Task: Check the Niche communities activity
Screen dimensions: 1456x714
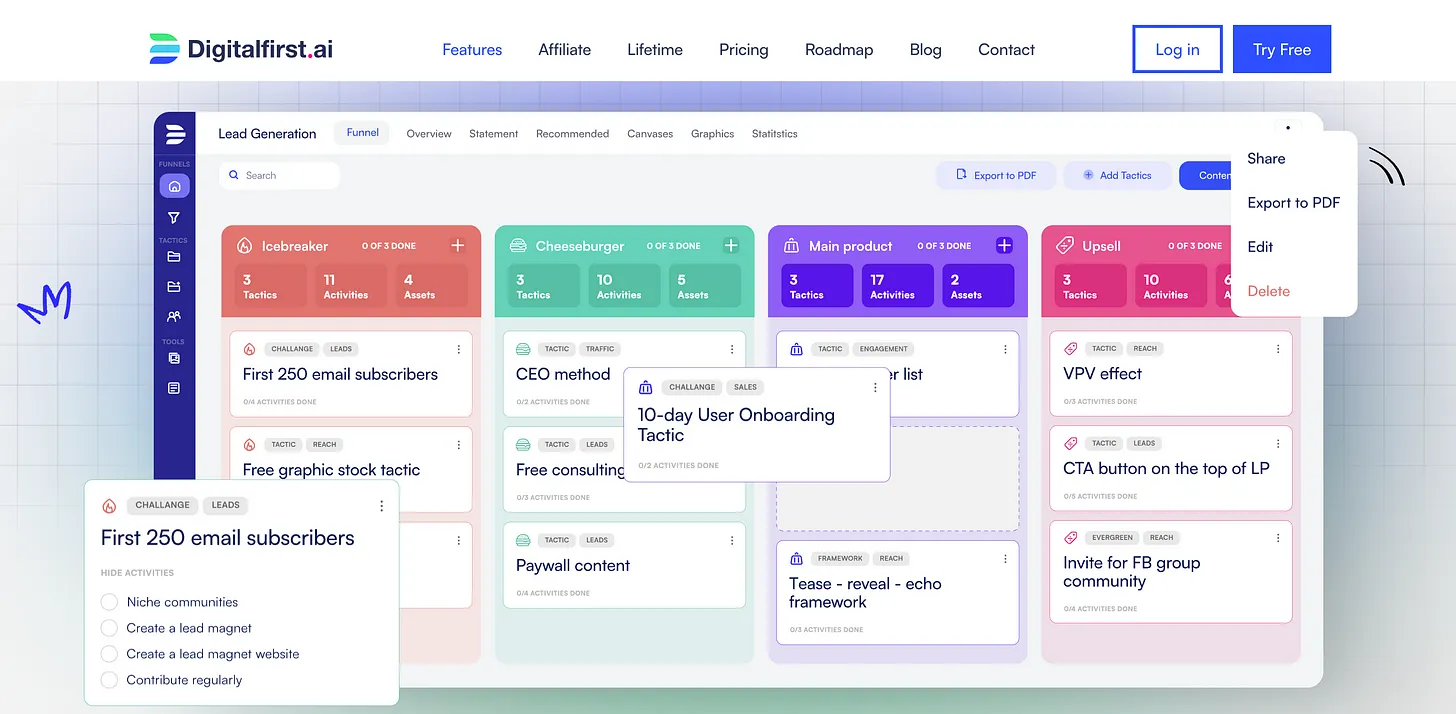Action: click(109, 602)
